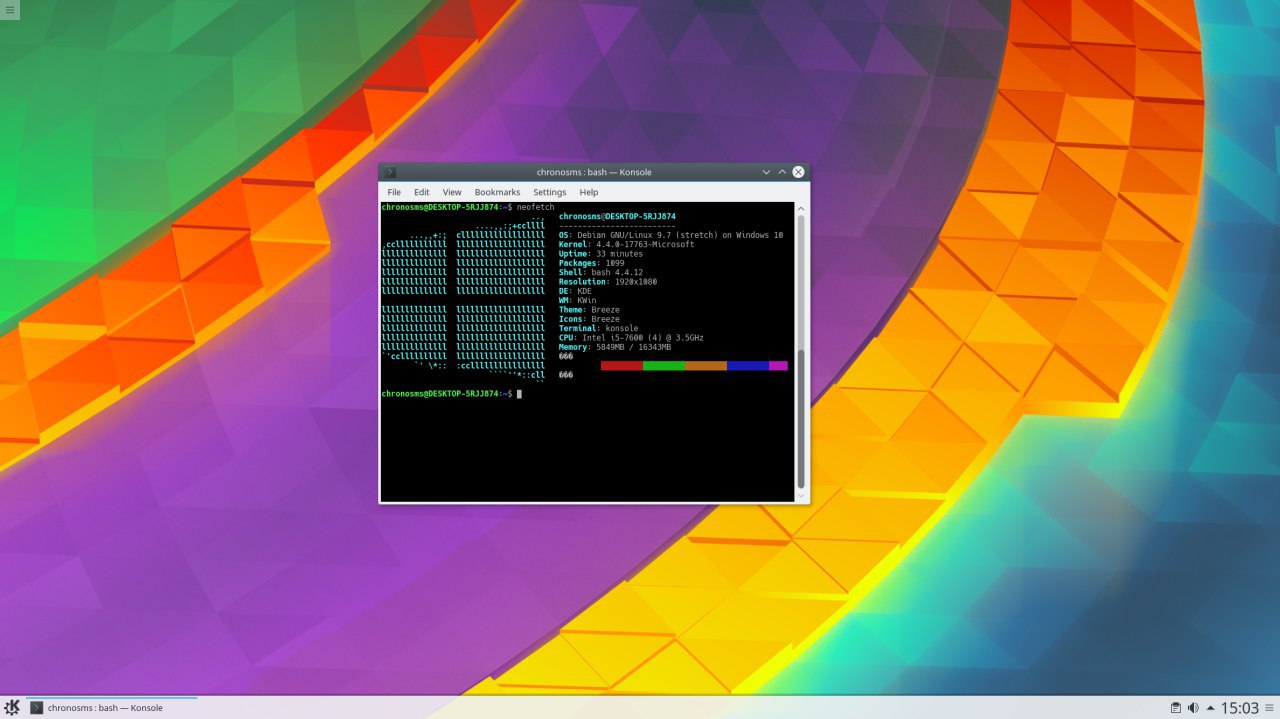Click the 'DE: KDE' line
The image size is (1280, 719).
pyautogui.click(x=575, y=291)
